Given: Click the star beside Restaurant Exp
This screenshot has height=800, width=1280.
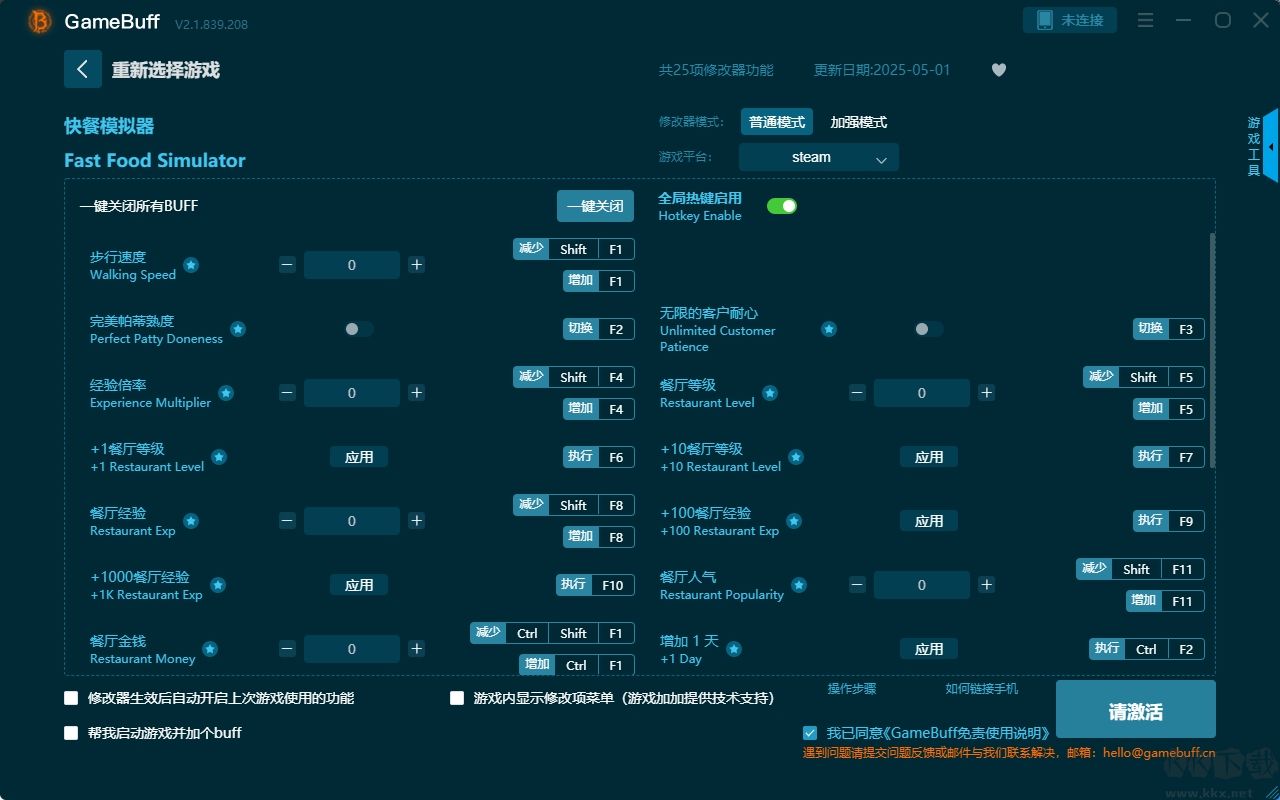Looking at the screenshot, I should coord(191,521).
